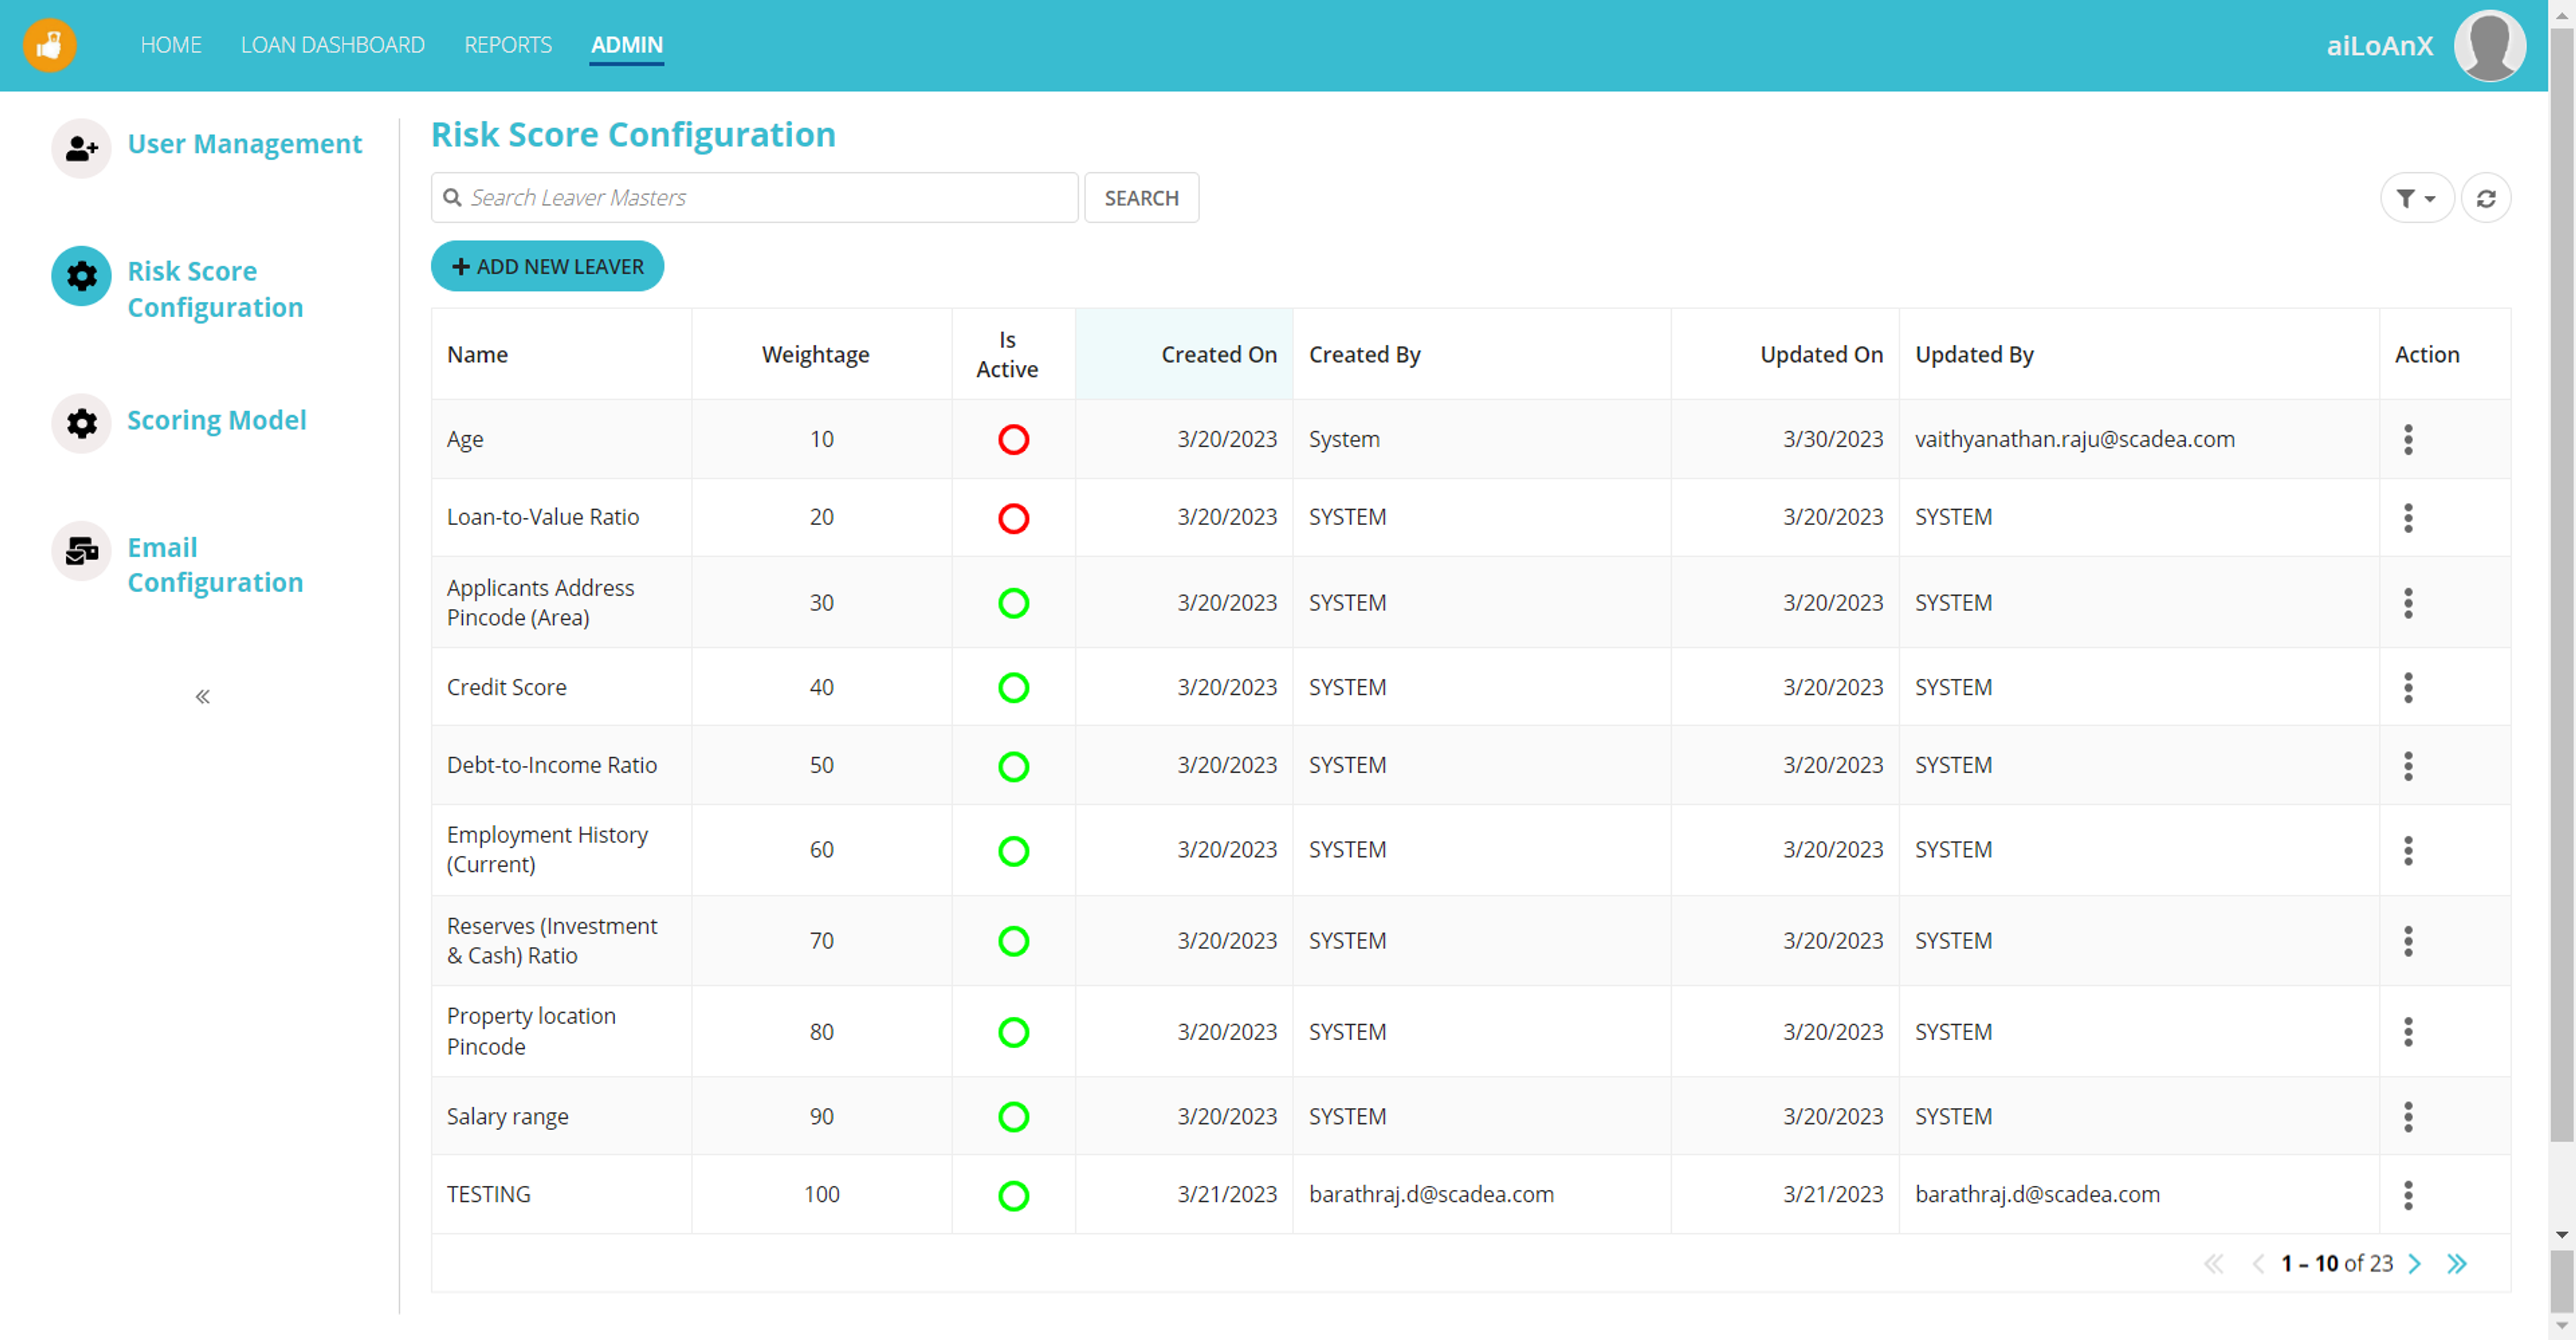Viewport: 2576px width, 1340px height.
Task: Click the Weightage value 100
Action: pyautogui.click(x=821, y=1194)
